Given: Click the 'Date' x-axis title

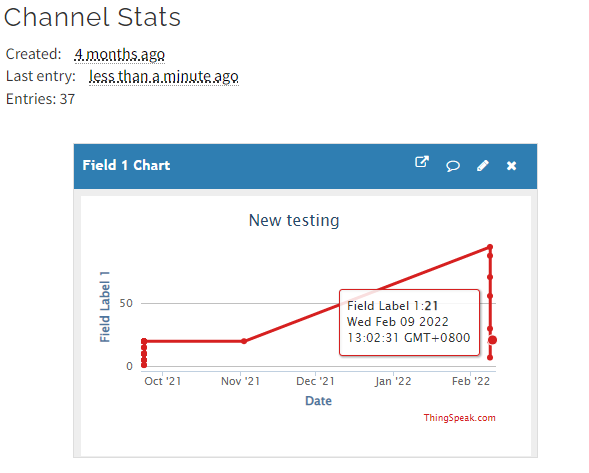Looking at the screenshot, I should (319, 401).
